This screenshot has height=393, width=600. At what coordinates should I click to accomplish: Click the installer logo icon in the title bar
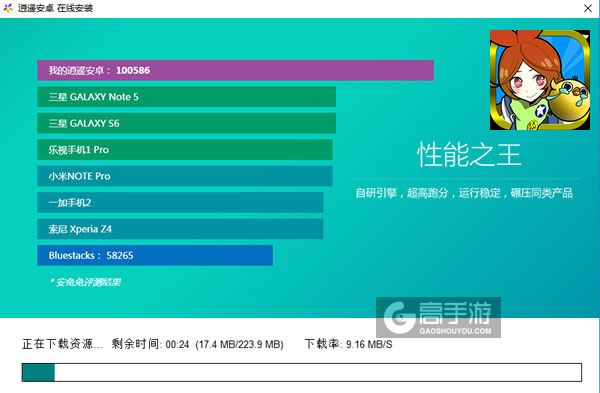(x=8, y=8)
